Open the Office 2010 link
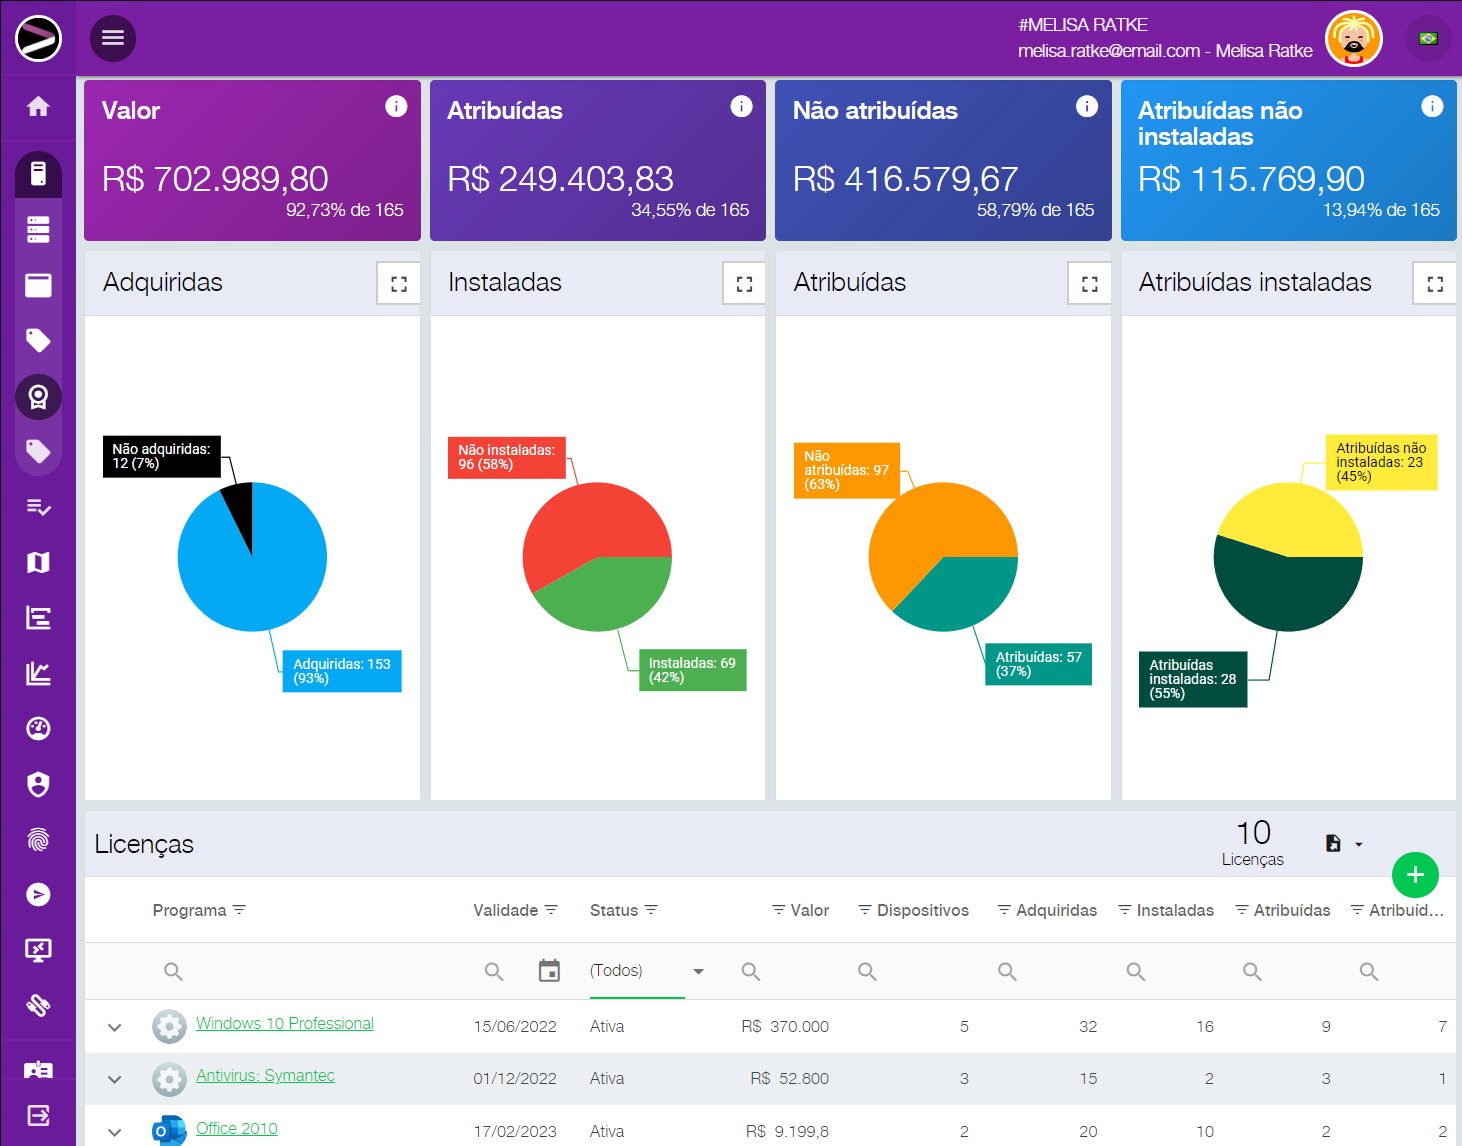Viewport: 1462px width, 1146px height. point(237,1128)
